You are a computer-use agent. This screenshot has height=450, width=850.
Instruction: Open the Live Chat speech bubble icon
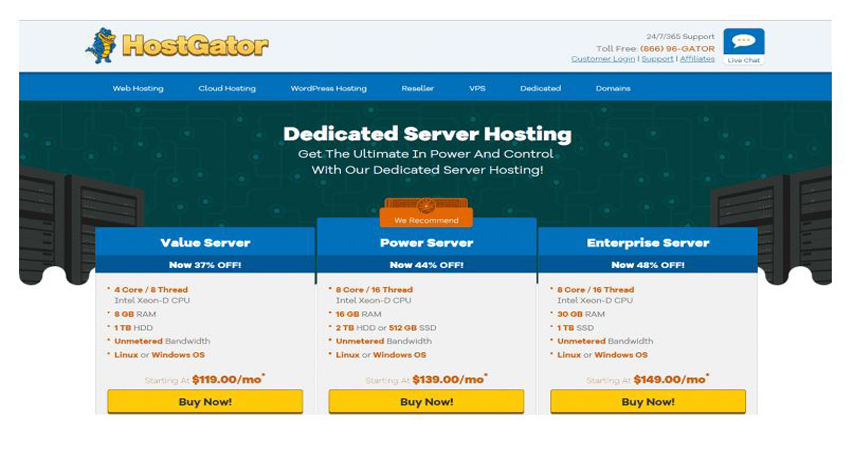(x=743, y=42)
